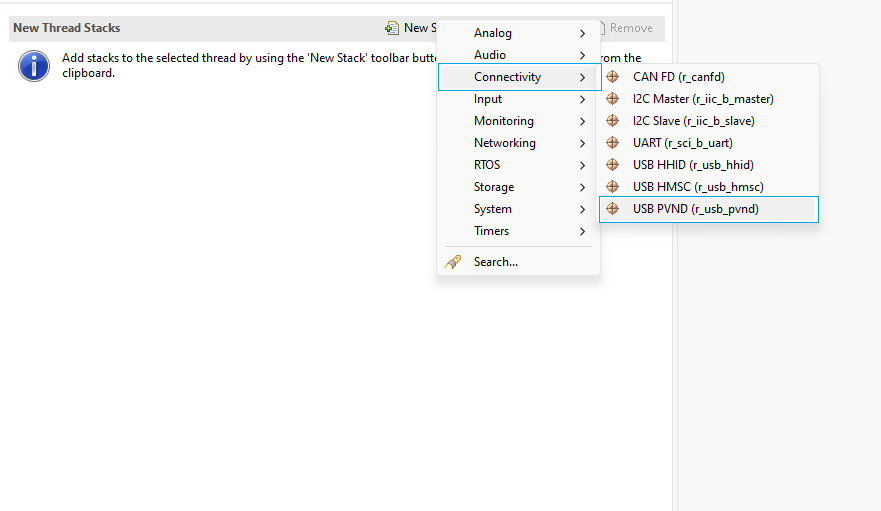This screenshot has height=511, width=881.
Task: Expand the arrow beside Audio
Action: click(x=582, y=55)
